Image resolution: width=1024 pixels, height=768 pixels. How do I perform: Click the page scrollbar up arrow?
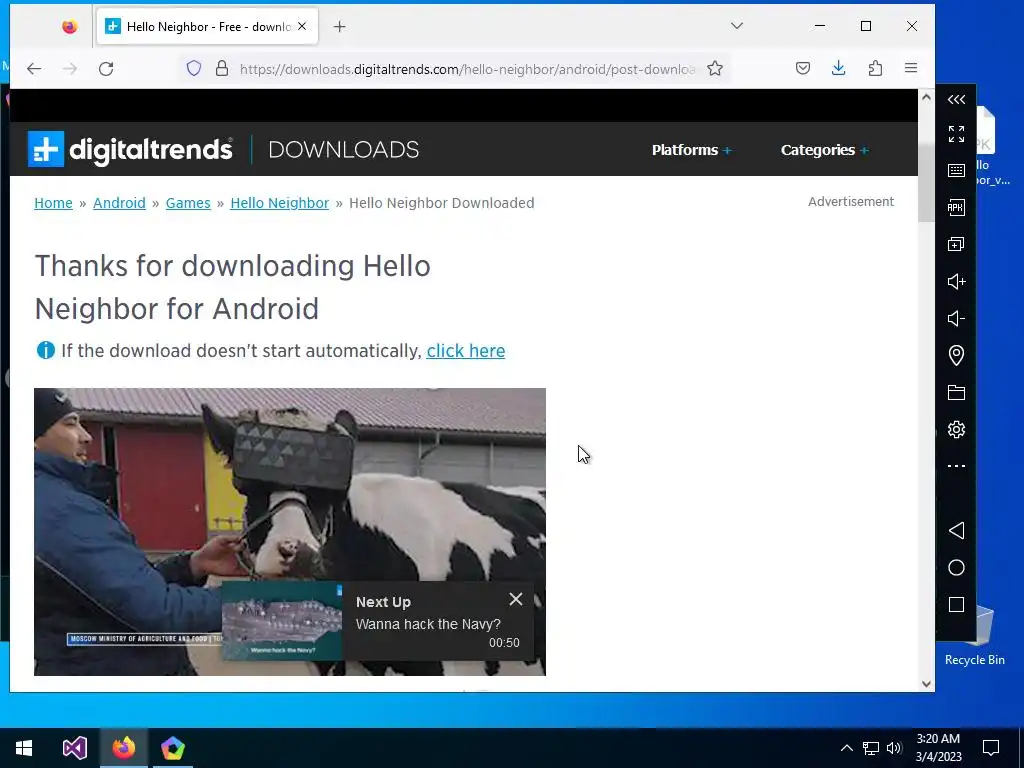pyautogui.click(x=926, y=97)
